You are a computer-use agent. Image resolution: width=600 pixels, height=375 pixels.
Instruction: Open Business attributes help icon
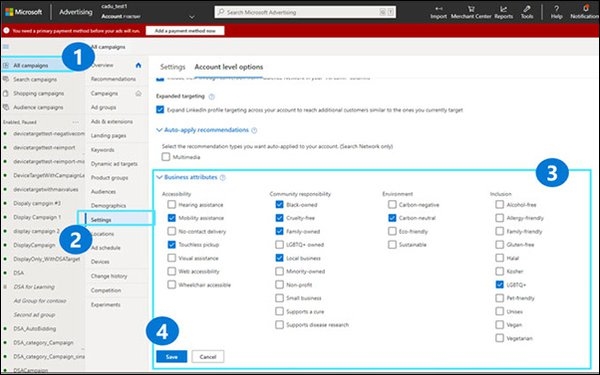click(x=223, y=178)
